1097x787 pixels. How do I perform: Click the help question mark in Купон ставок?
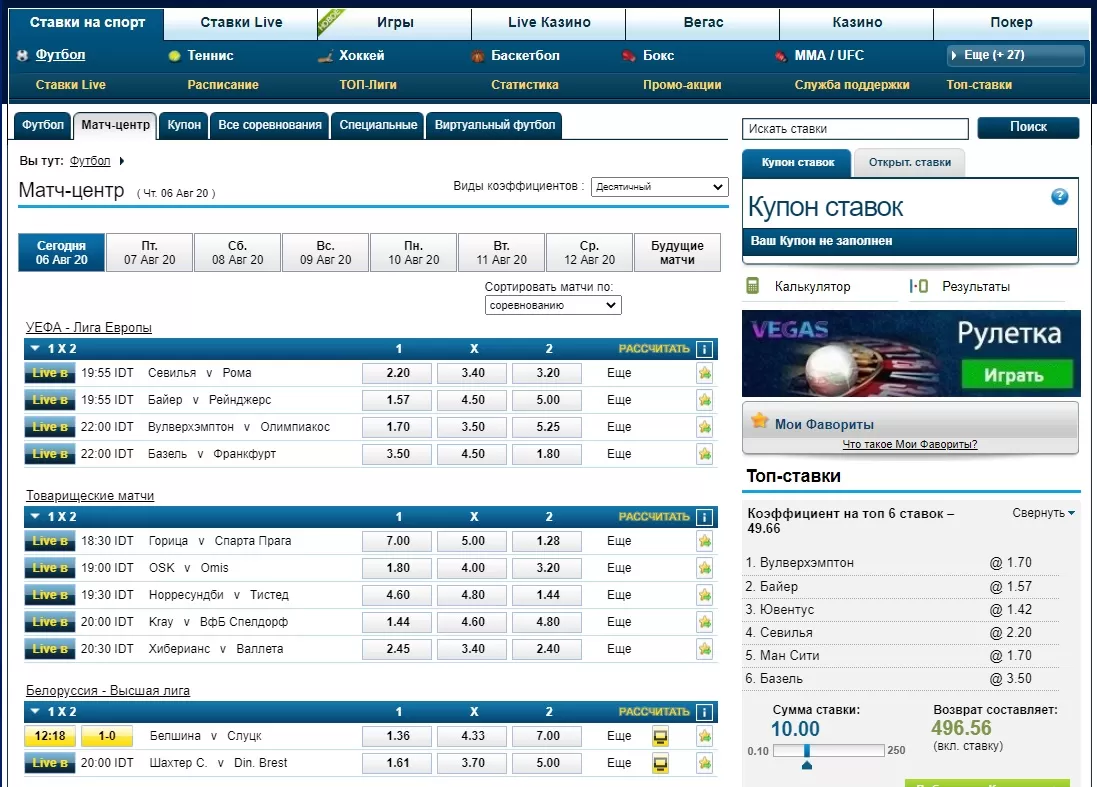click(1060, 197)
